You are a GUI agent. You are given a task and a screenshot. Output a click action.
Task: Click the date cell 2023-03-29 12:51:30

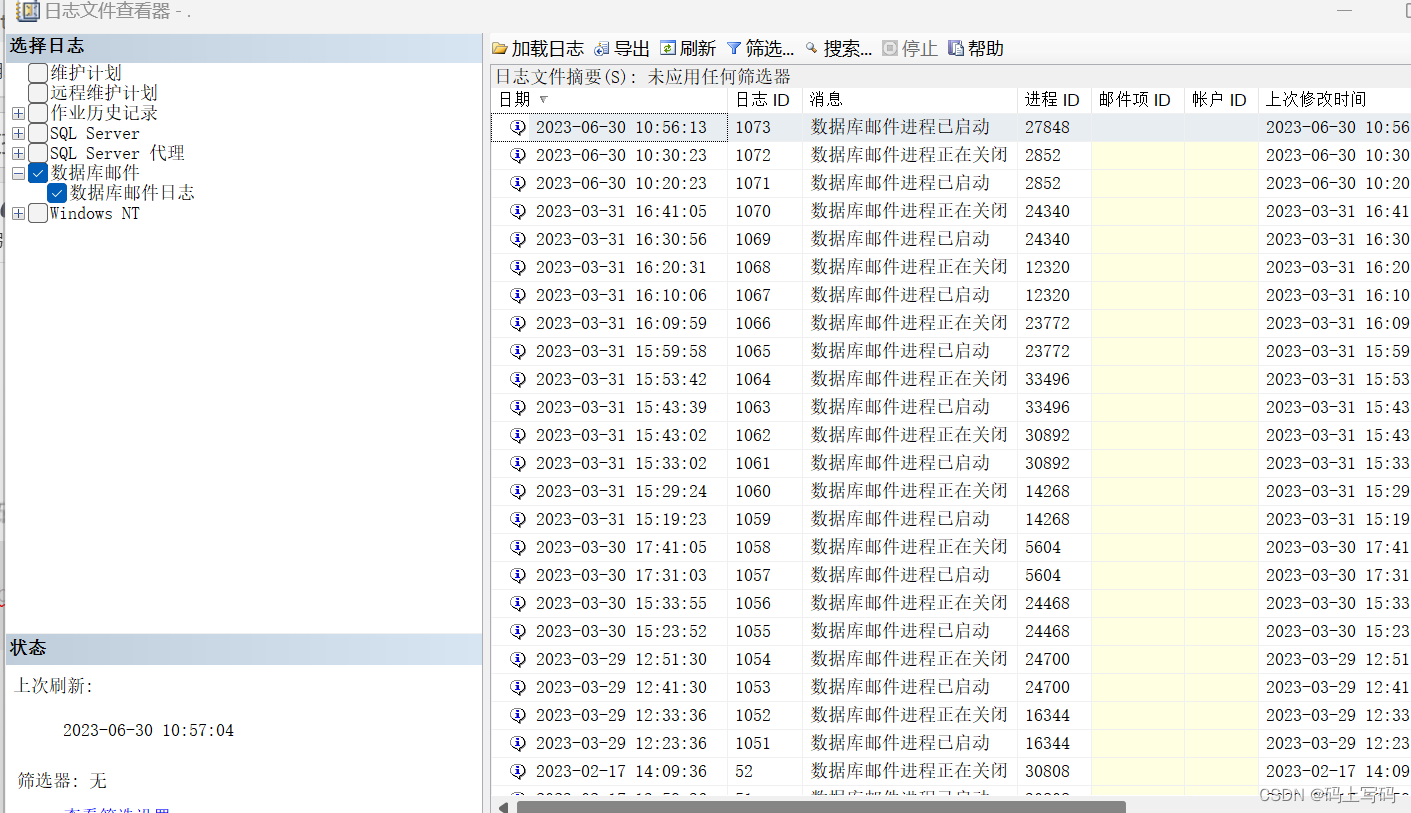(621, 659)
